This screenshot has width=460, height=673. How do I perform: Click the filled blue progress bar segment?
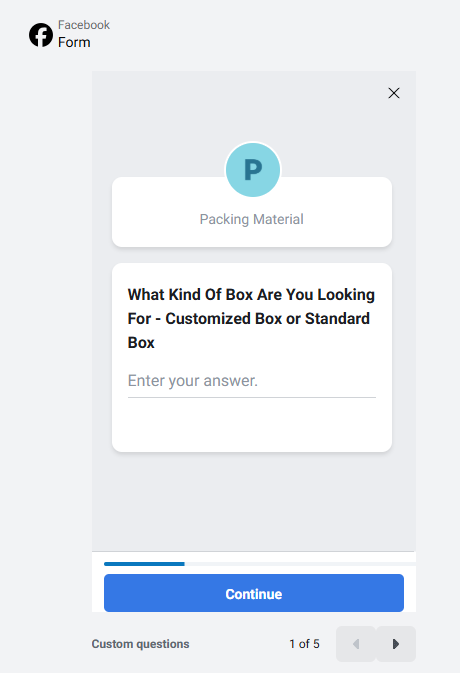point(144,564)
